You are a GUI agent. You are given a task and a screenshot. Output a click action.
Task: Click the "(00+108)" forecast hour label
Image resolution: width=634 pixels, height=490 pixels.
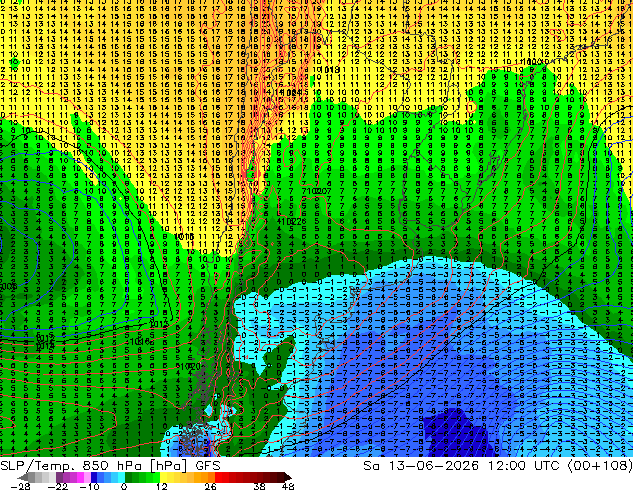click(600, 466)
